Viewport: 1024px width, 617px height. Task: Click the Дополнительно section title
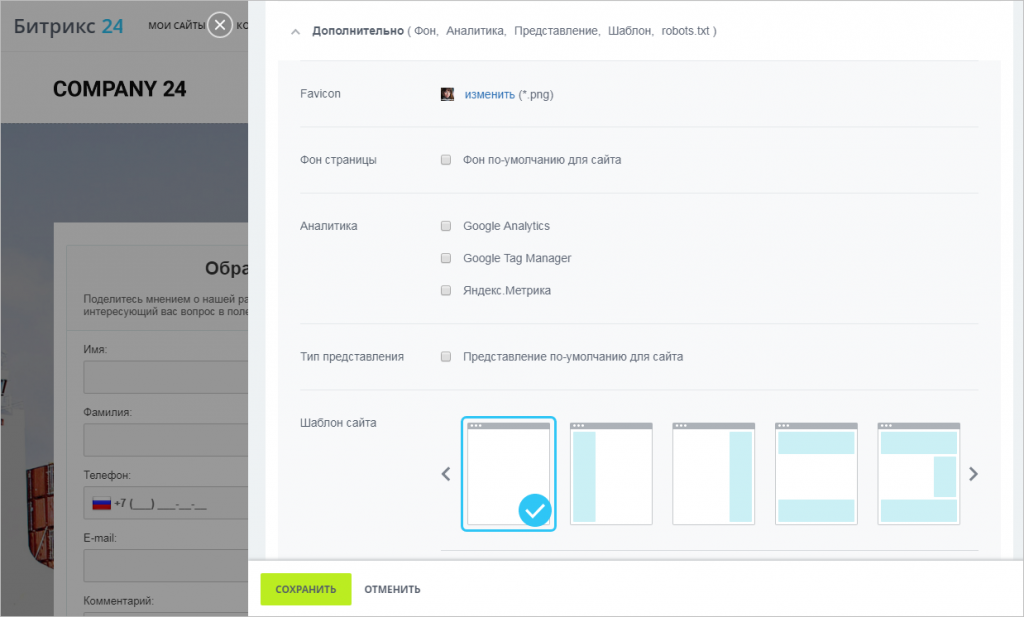[x=358, y=31]
